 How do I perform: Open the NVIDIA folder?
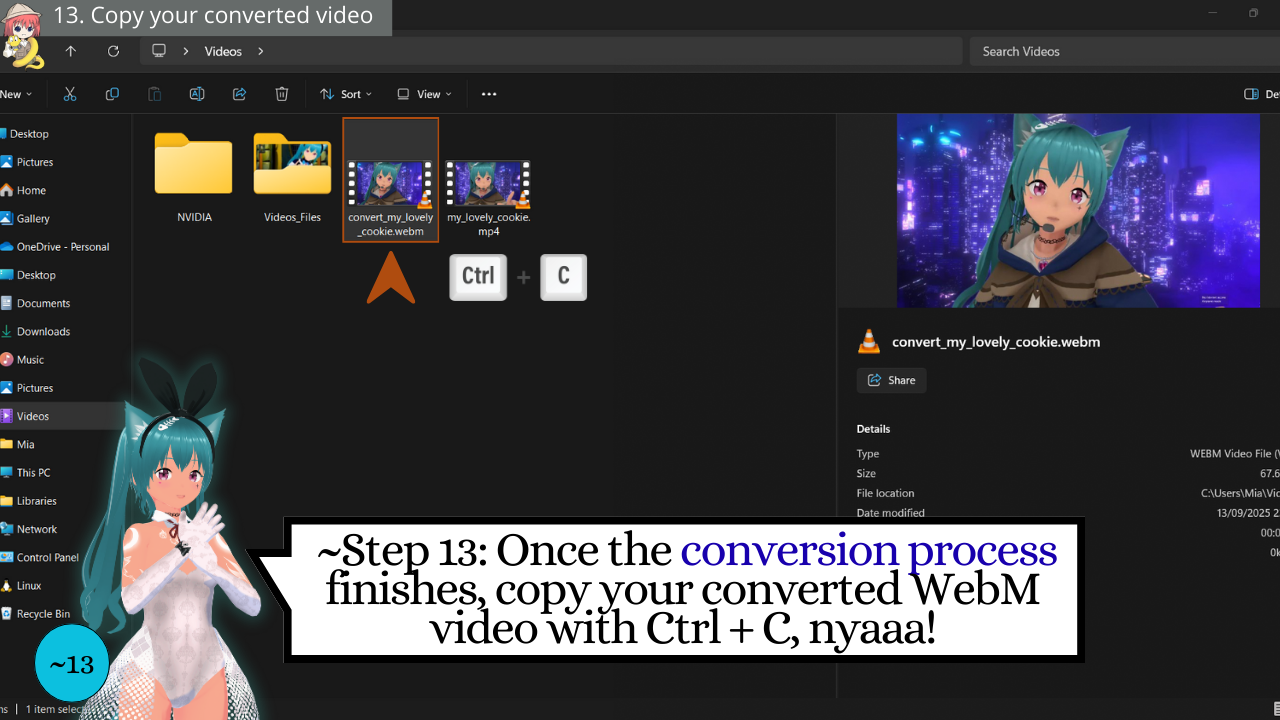click(x=194, y=177)
